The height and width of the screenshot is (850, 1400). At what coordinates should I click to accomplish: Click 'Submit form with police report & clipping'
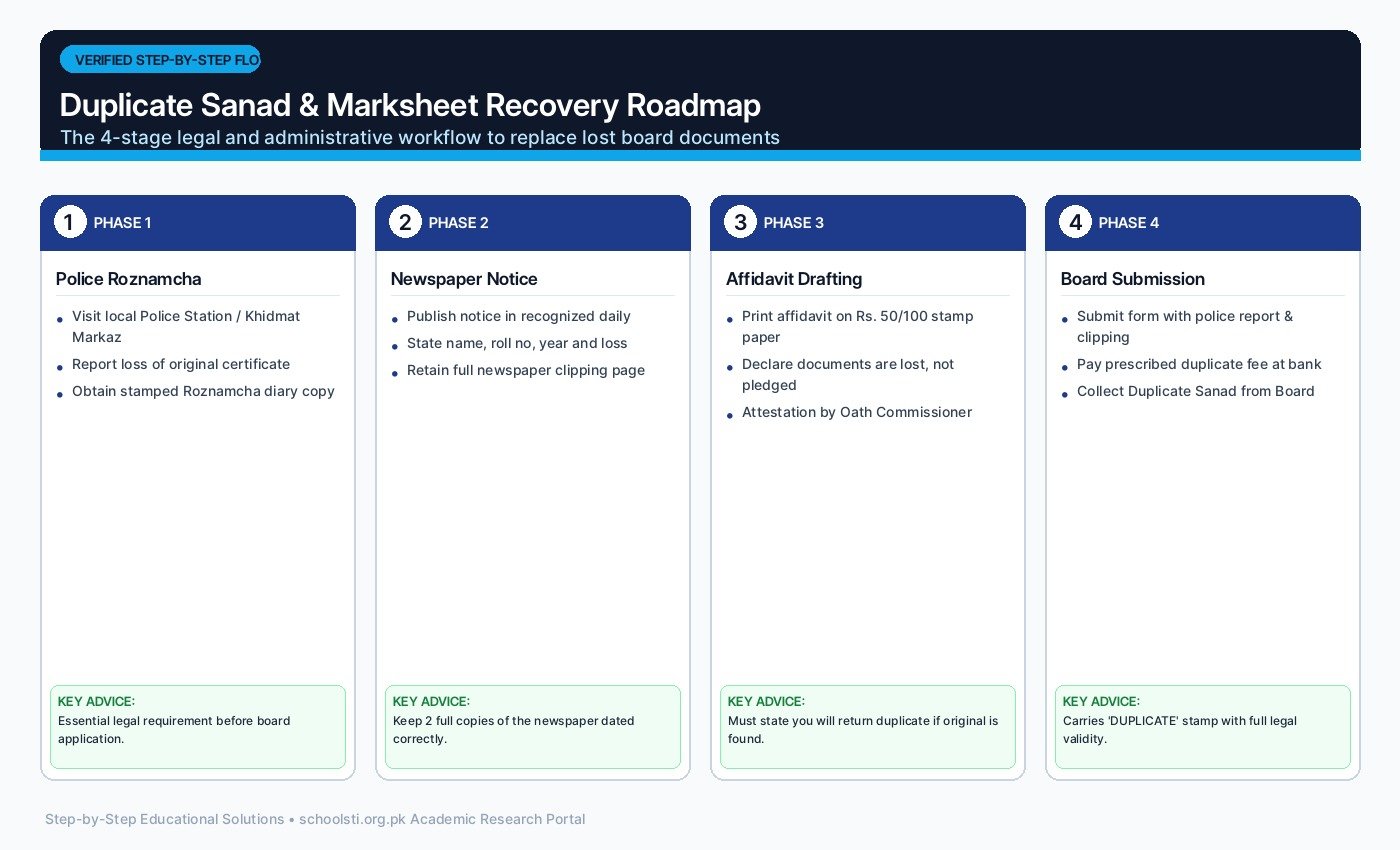pyautogui.click(x=1185, y=326)
